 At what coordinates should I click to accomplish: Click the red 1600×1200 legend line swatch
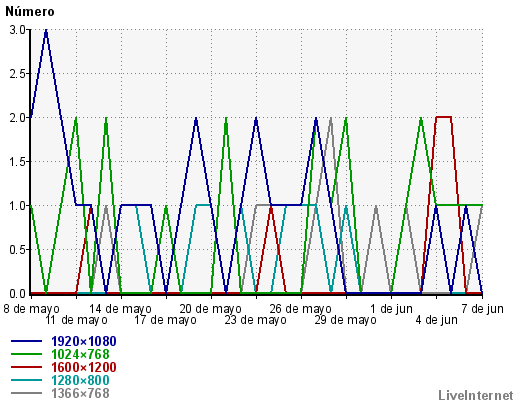(x=26, y=367)
